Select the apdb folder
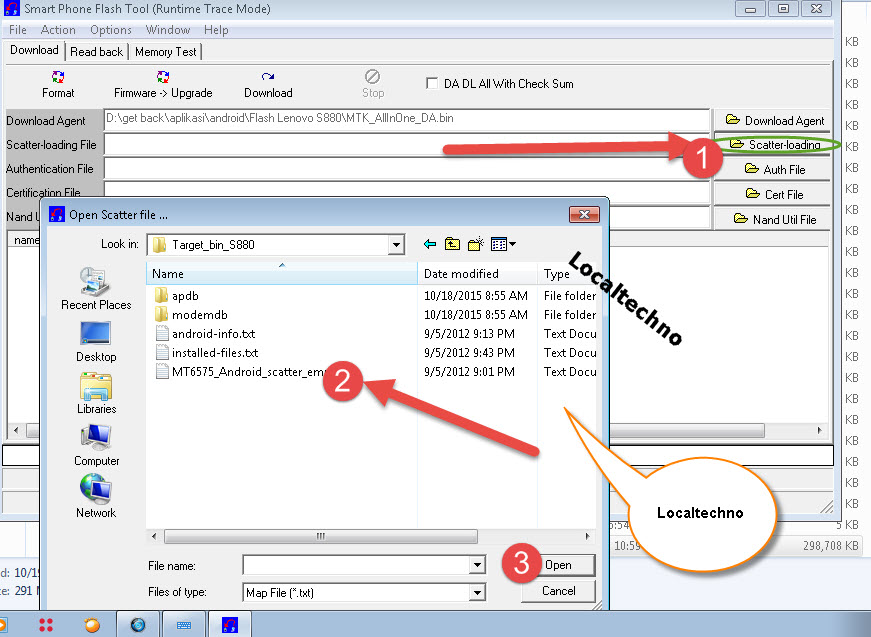The height and width of the screenshot is (637, 871). coord(185,296)
